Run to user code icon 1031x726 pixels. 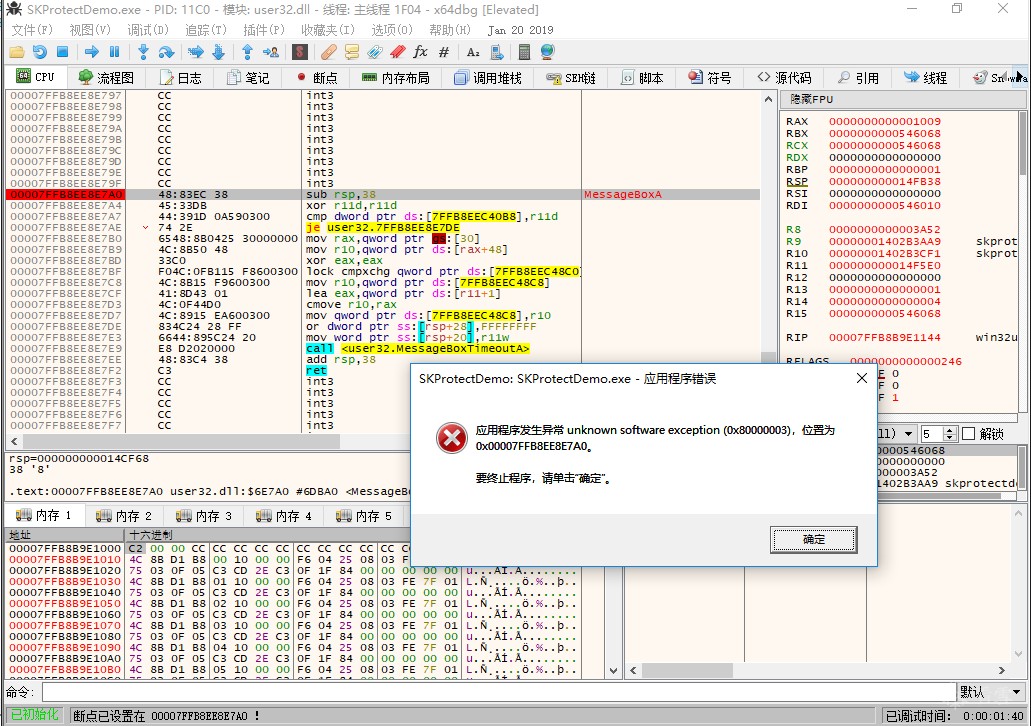click(270, 52)
